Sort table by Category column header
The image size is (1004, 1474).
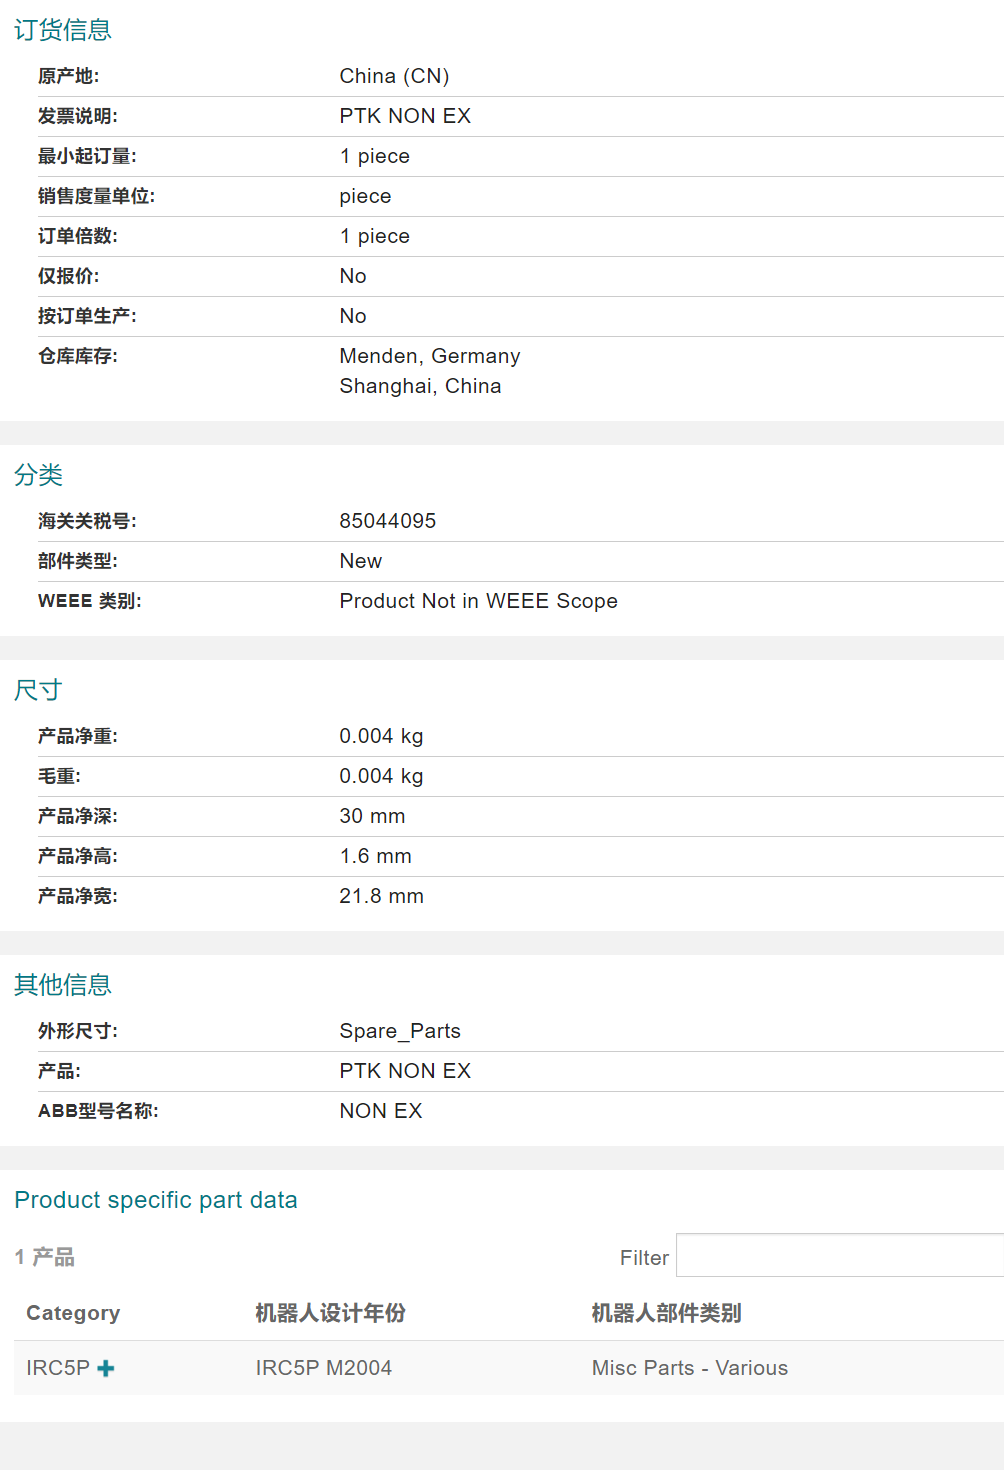coord(73,1313)
